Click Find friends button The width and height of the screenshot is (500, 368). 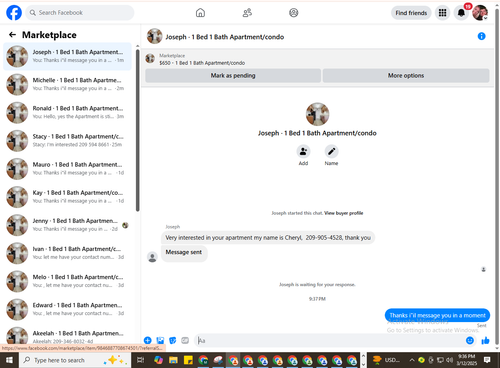pos(411,13)
